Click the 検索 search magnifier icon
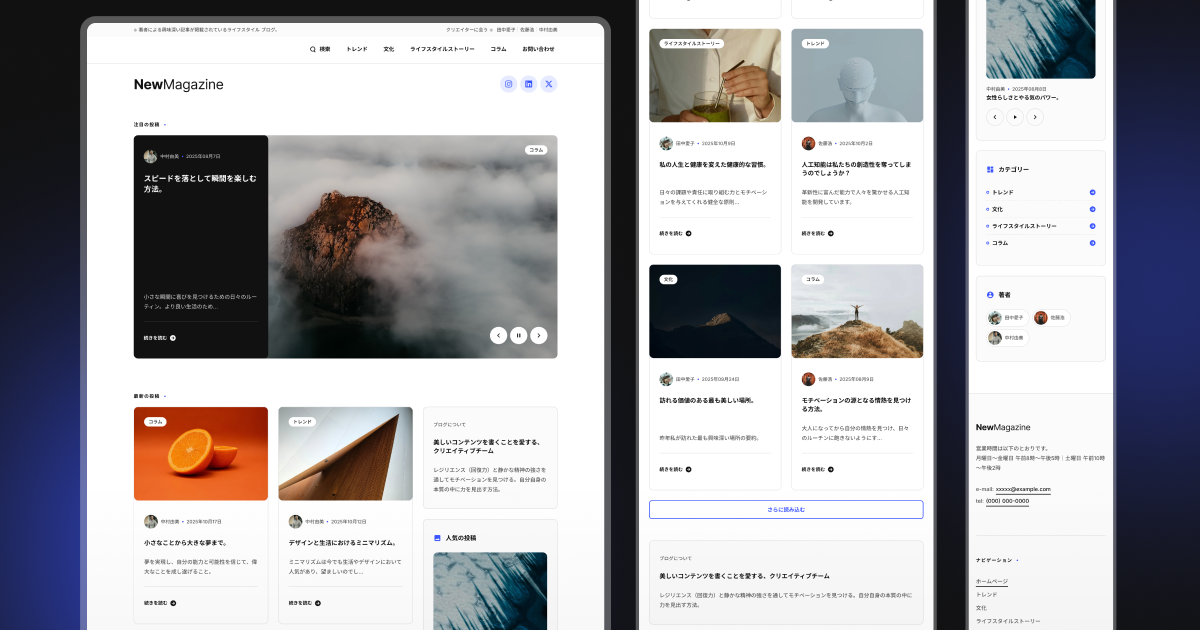This screenshot has height=630, width=1200. 312,48
